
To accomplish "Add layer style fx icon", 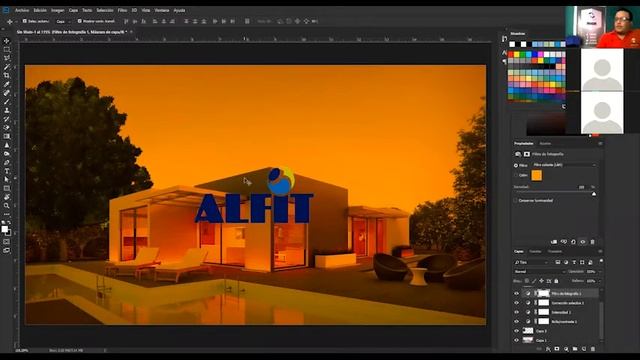I will [x=548, y=349].
